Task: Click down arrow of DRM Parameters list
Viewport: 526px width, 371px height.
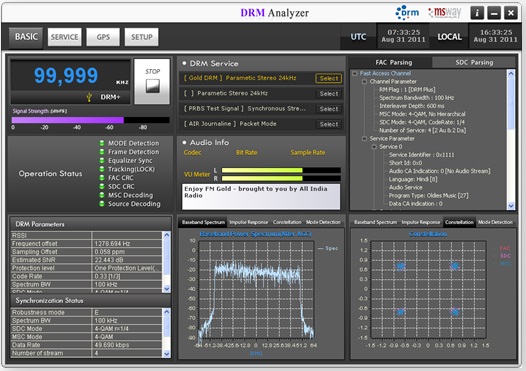Action: coord(166,288)
